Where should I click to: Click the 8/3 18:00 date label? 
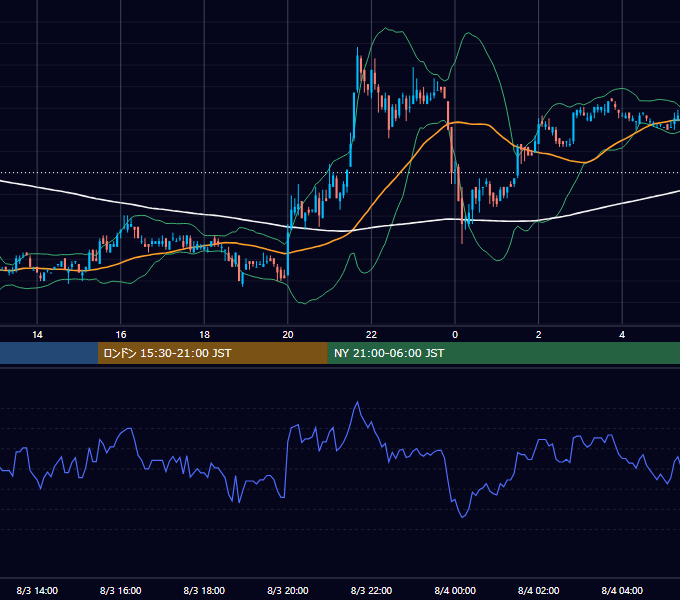click(204, 590)
